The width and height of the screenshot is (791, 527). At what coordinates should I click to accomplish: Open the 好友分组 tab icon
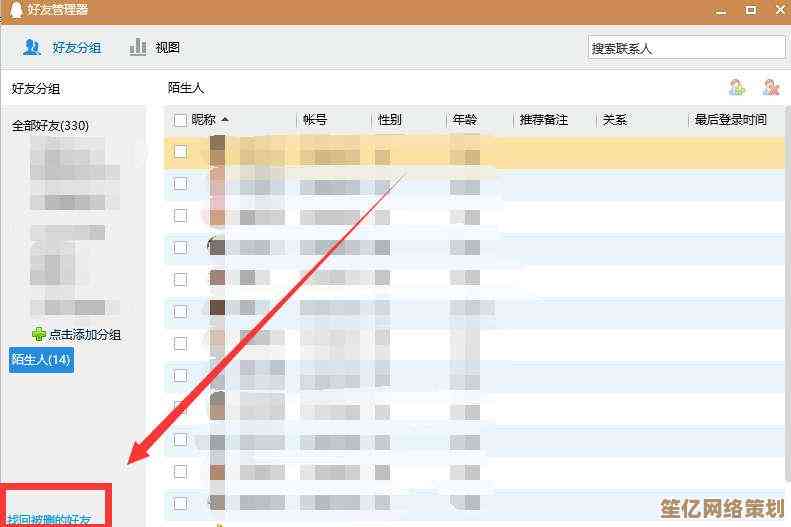[x=32, y=47]
